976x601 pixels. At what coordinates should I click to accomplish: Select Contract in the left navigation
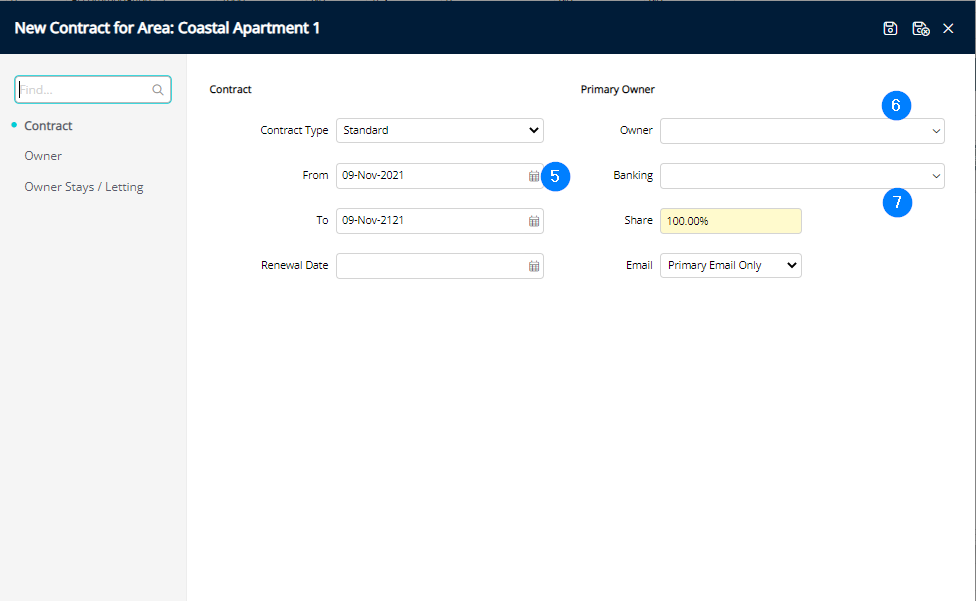[x=48, y=126]
